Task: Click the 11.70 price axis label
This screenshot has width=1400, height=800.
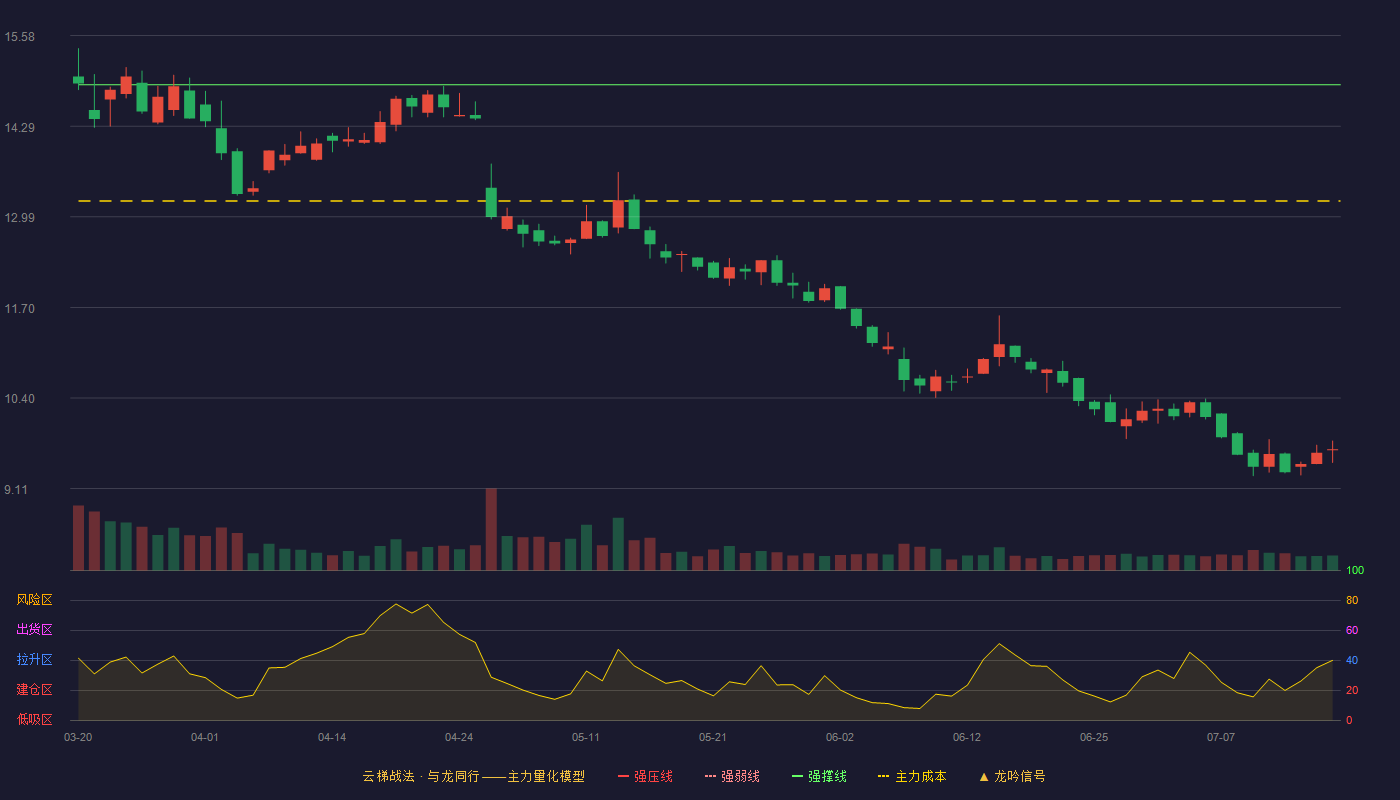Action: (x=19, y=309)
